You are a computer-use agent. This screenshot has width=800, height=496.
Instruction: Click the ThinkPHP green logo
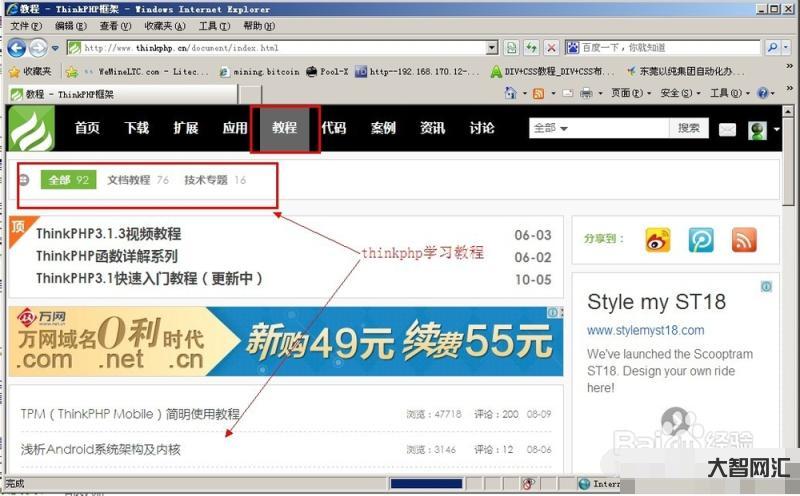pyautogui.click(x=32, y=129)
